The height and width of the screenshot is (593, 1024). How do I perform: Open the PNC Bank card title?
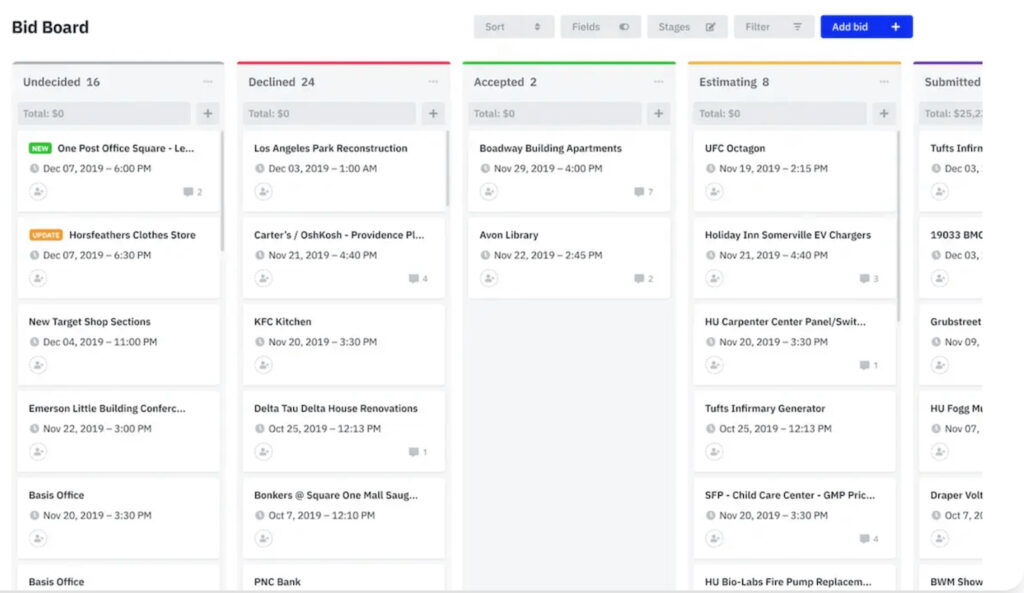(278, 582)
